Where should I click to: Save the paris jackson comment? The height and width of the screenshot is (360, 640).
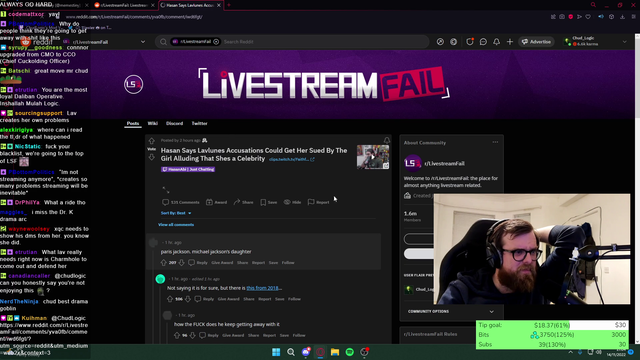(273, 262)
